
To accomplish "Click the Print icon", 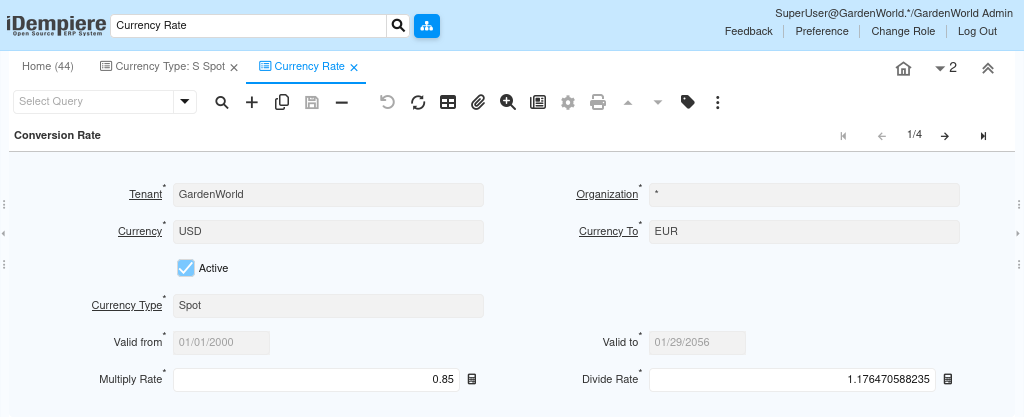I will click(598, 102).
